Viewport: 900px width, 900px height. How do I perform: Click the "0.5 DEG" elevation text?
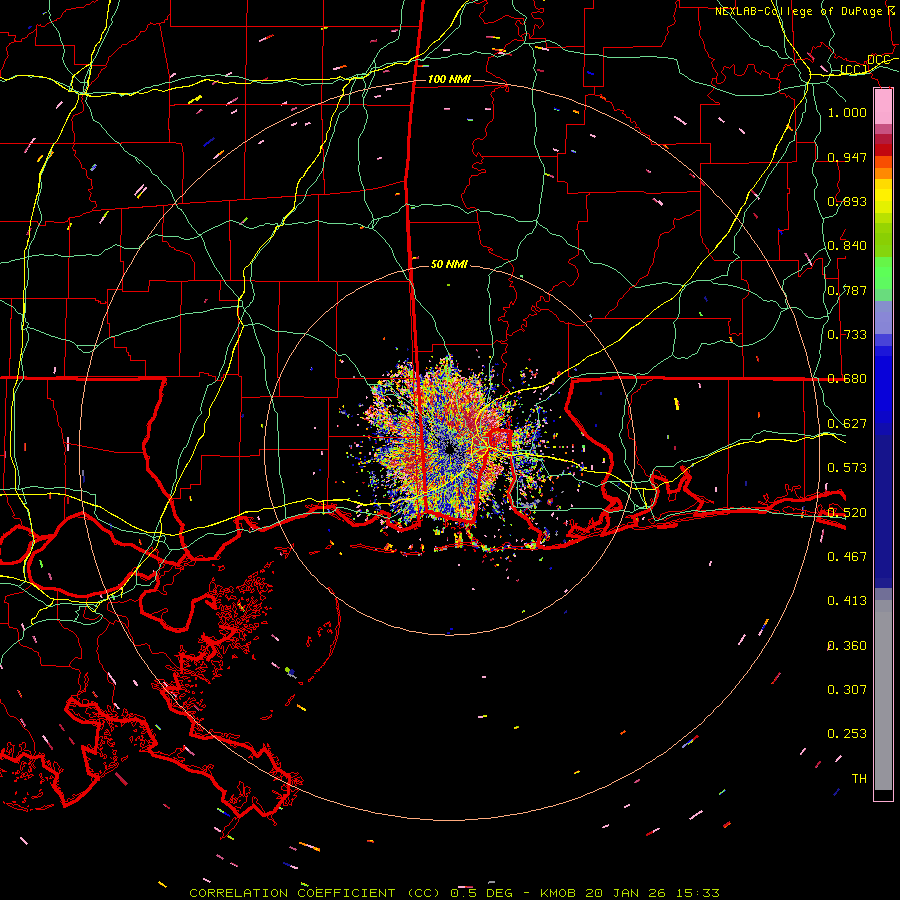point(480,893)
